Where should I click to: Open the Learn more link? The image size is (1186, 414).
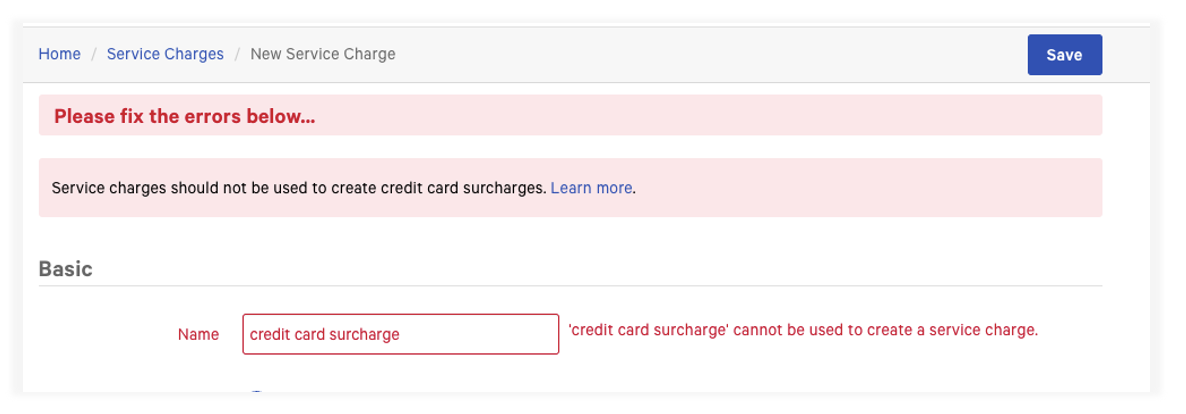(591, 187)
